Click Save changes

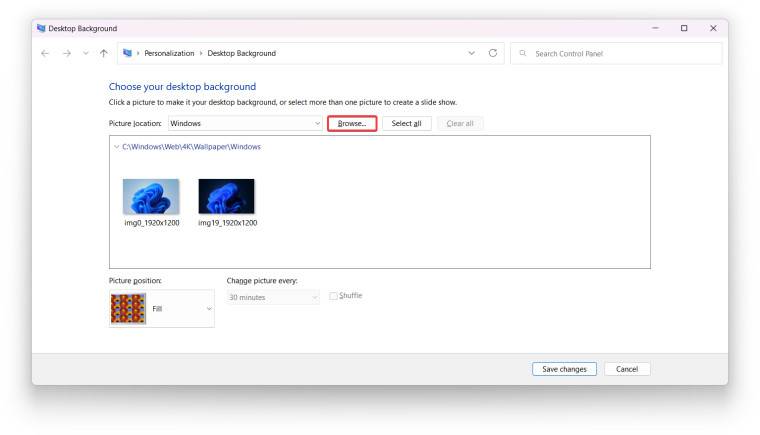click(x=564, y=369)
